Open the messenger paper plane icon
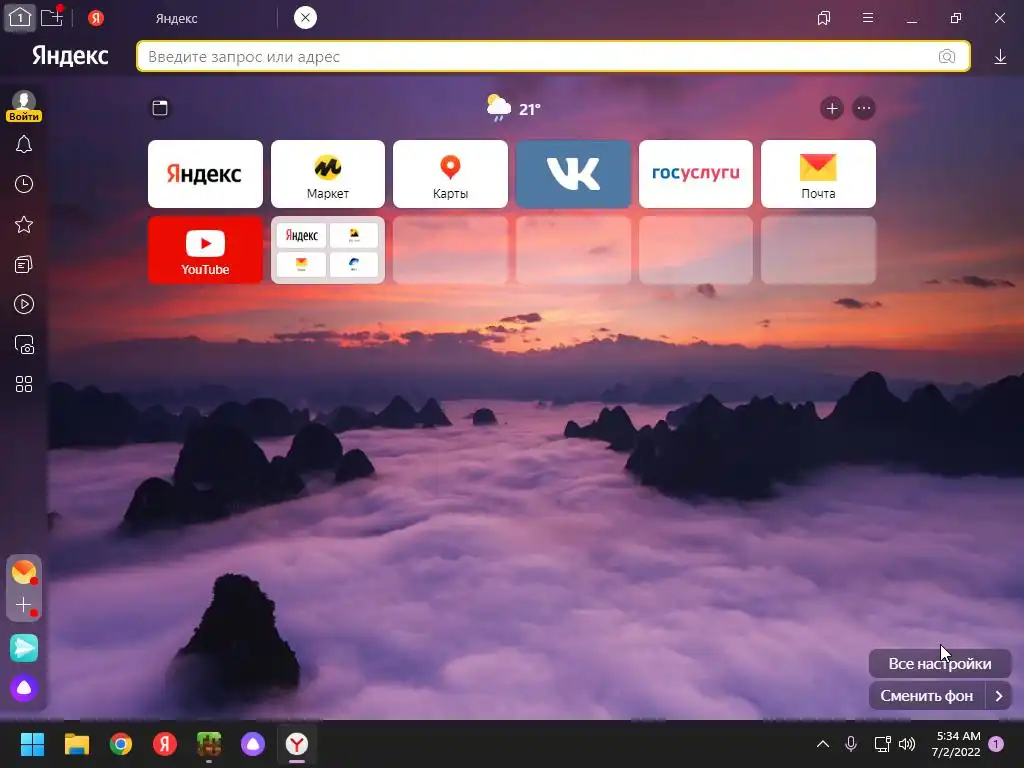The image size is (1024, 768). click(x=24, y=648)
